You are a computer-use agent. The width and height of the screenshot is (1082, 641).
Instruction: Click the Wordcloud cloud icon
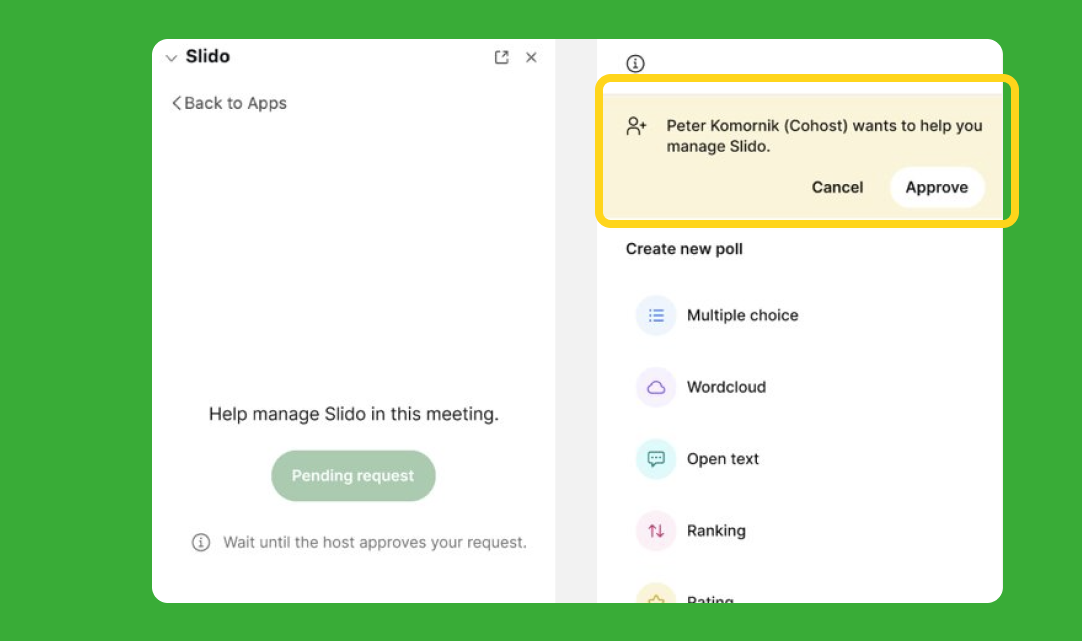(x=656, y=387)
